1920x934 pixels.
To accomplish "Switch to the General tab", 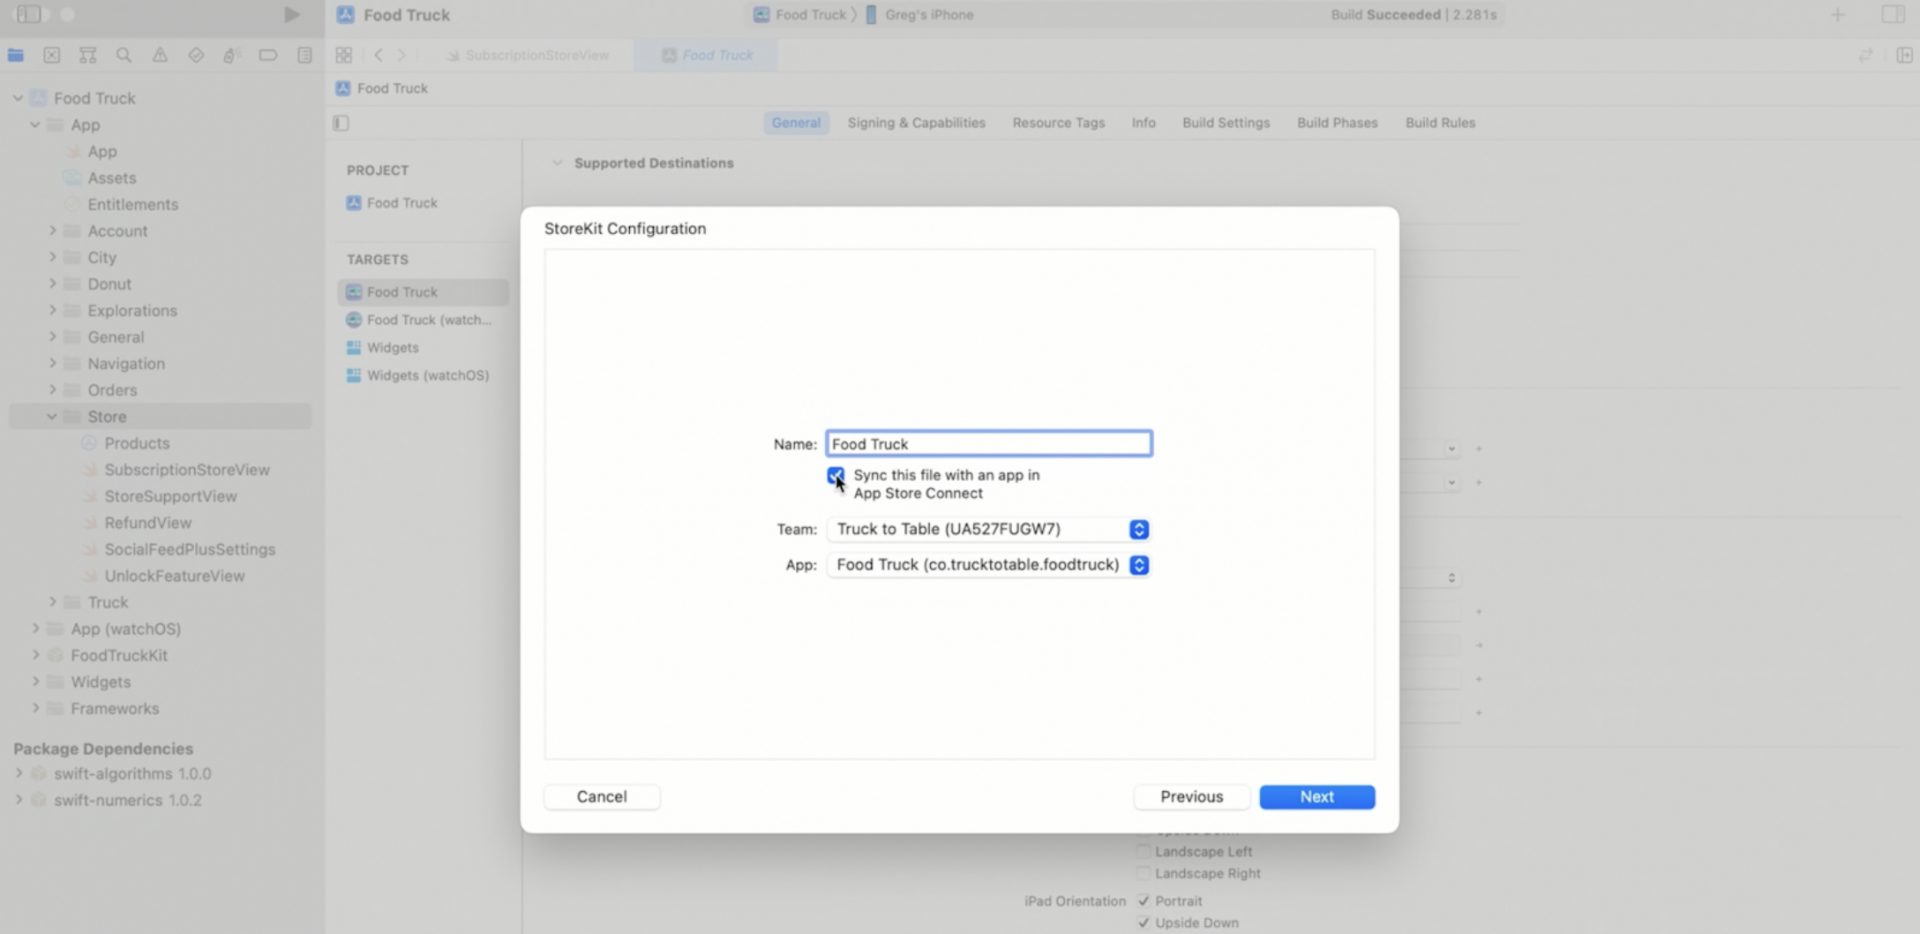I will tap(796, 123).
